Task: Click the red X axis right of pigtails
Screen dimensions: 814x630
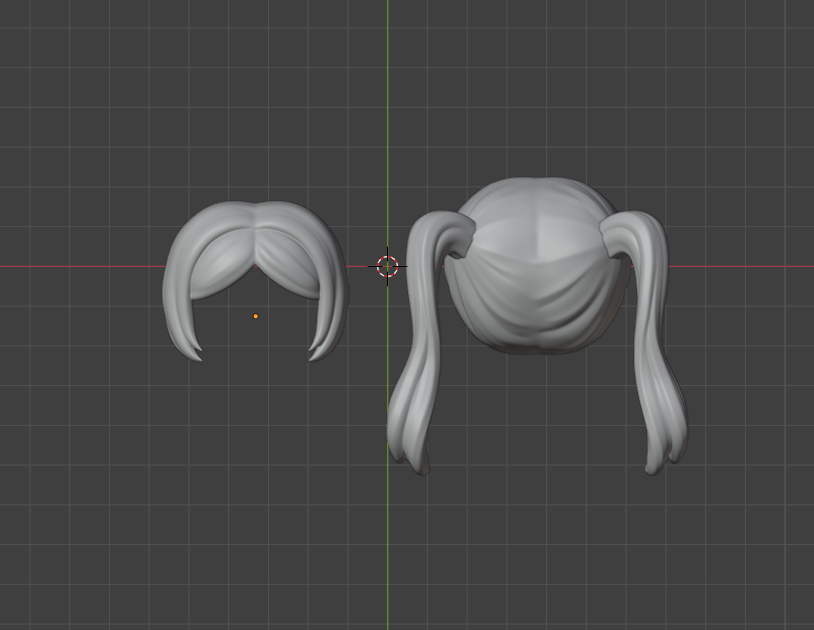Action: (750, 266)
